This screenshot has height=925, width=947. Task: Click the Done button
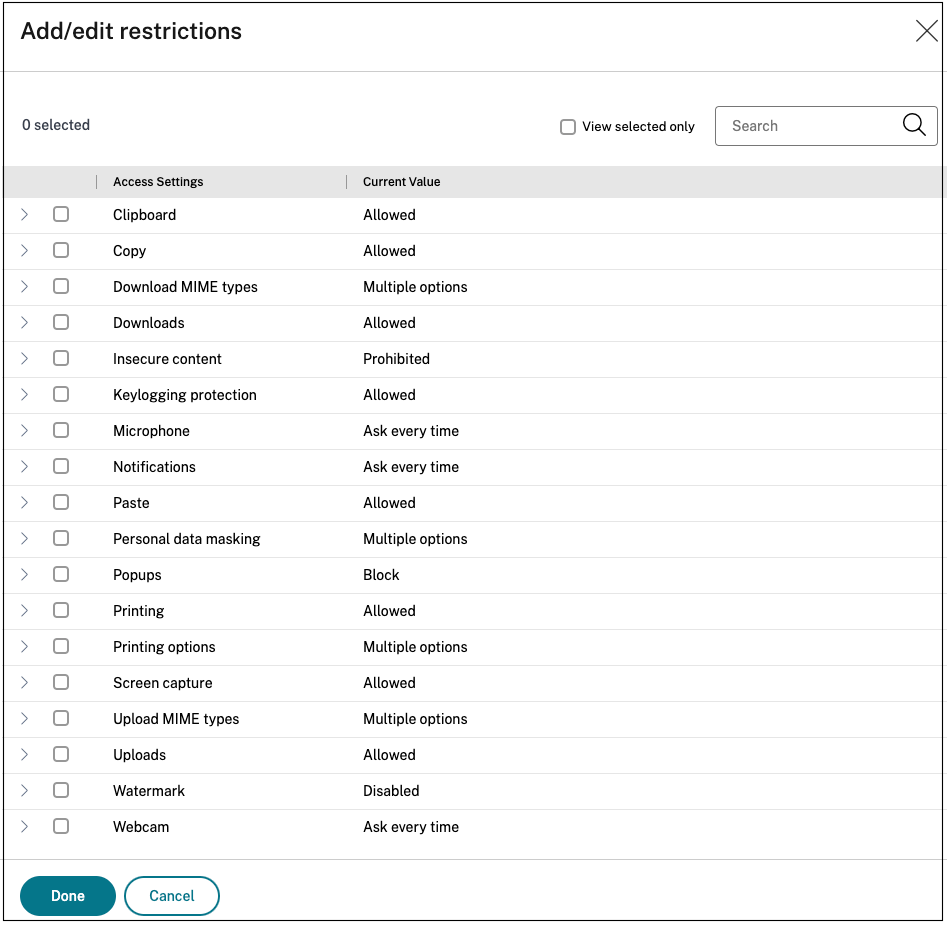(68, 895)
